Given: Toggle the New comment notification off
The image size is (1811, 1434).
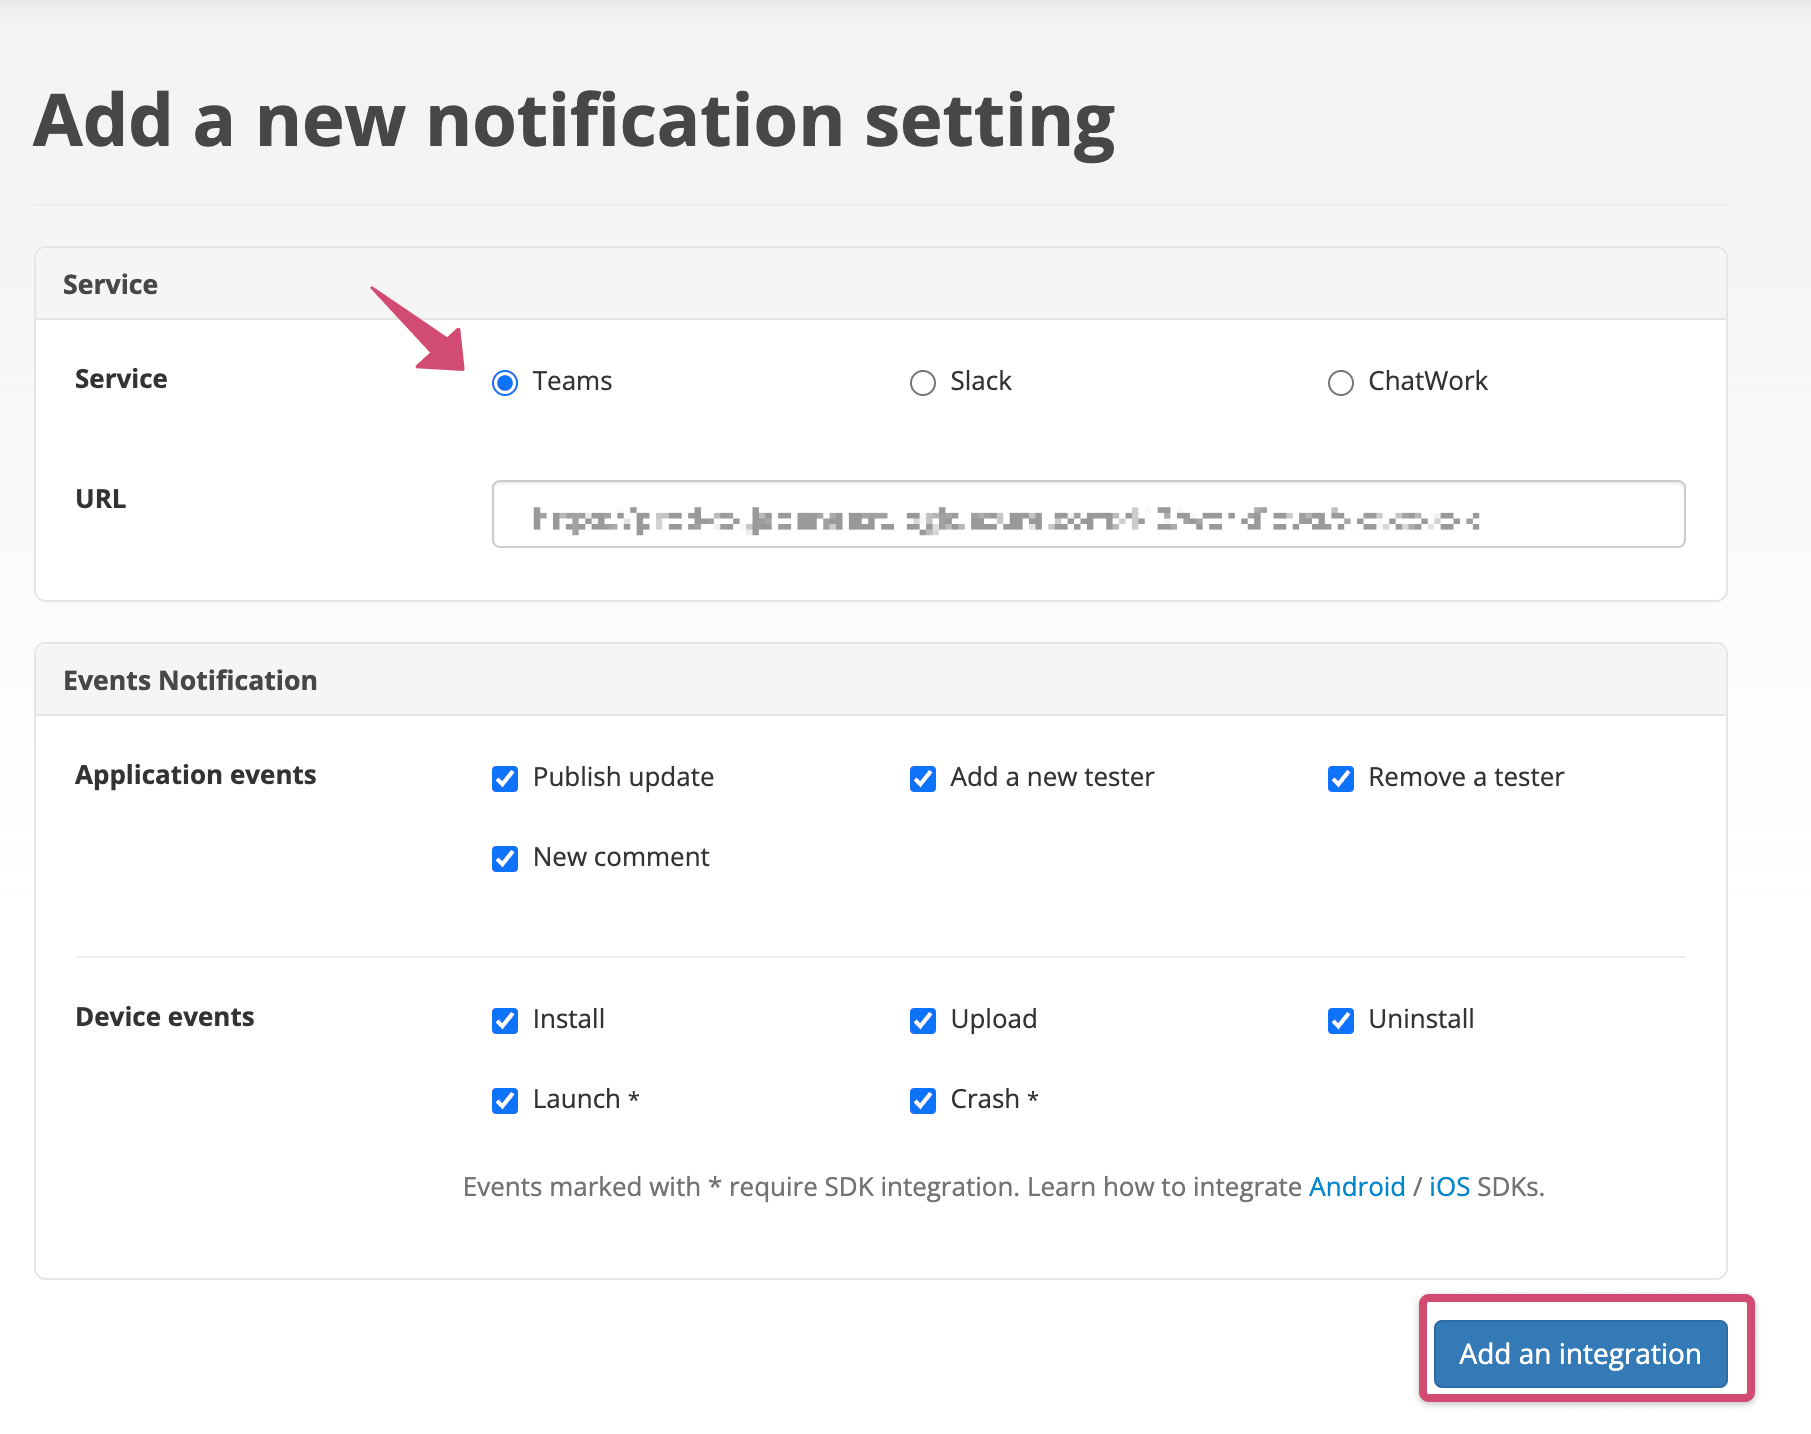Looking at the screenshot, I should 505,858.
